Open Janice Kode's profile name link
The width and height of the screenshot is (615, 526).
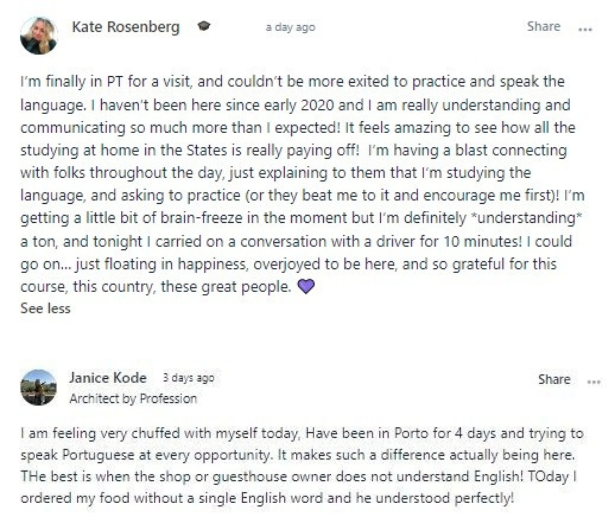(x=108, y=379)
